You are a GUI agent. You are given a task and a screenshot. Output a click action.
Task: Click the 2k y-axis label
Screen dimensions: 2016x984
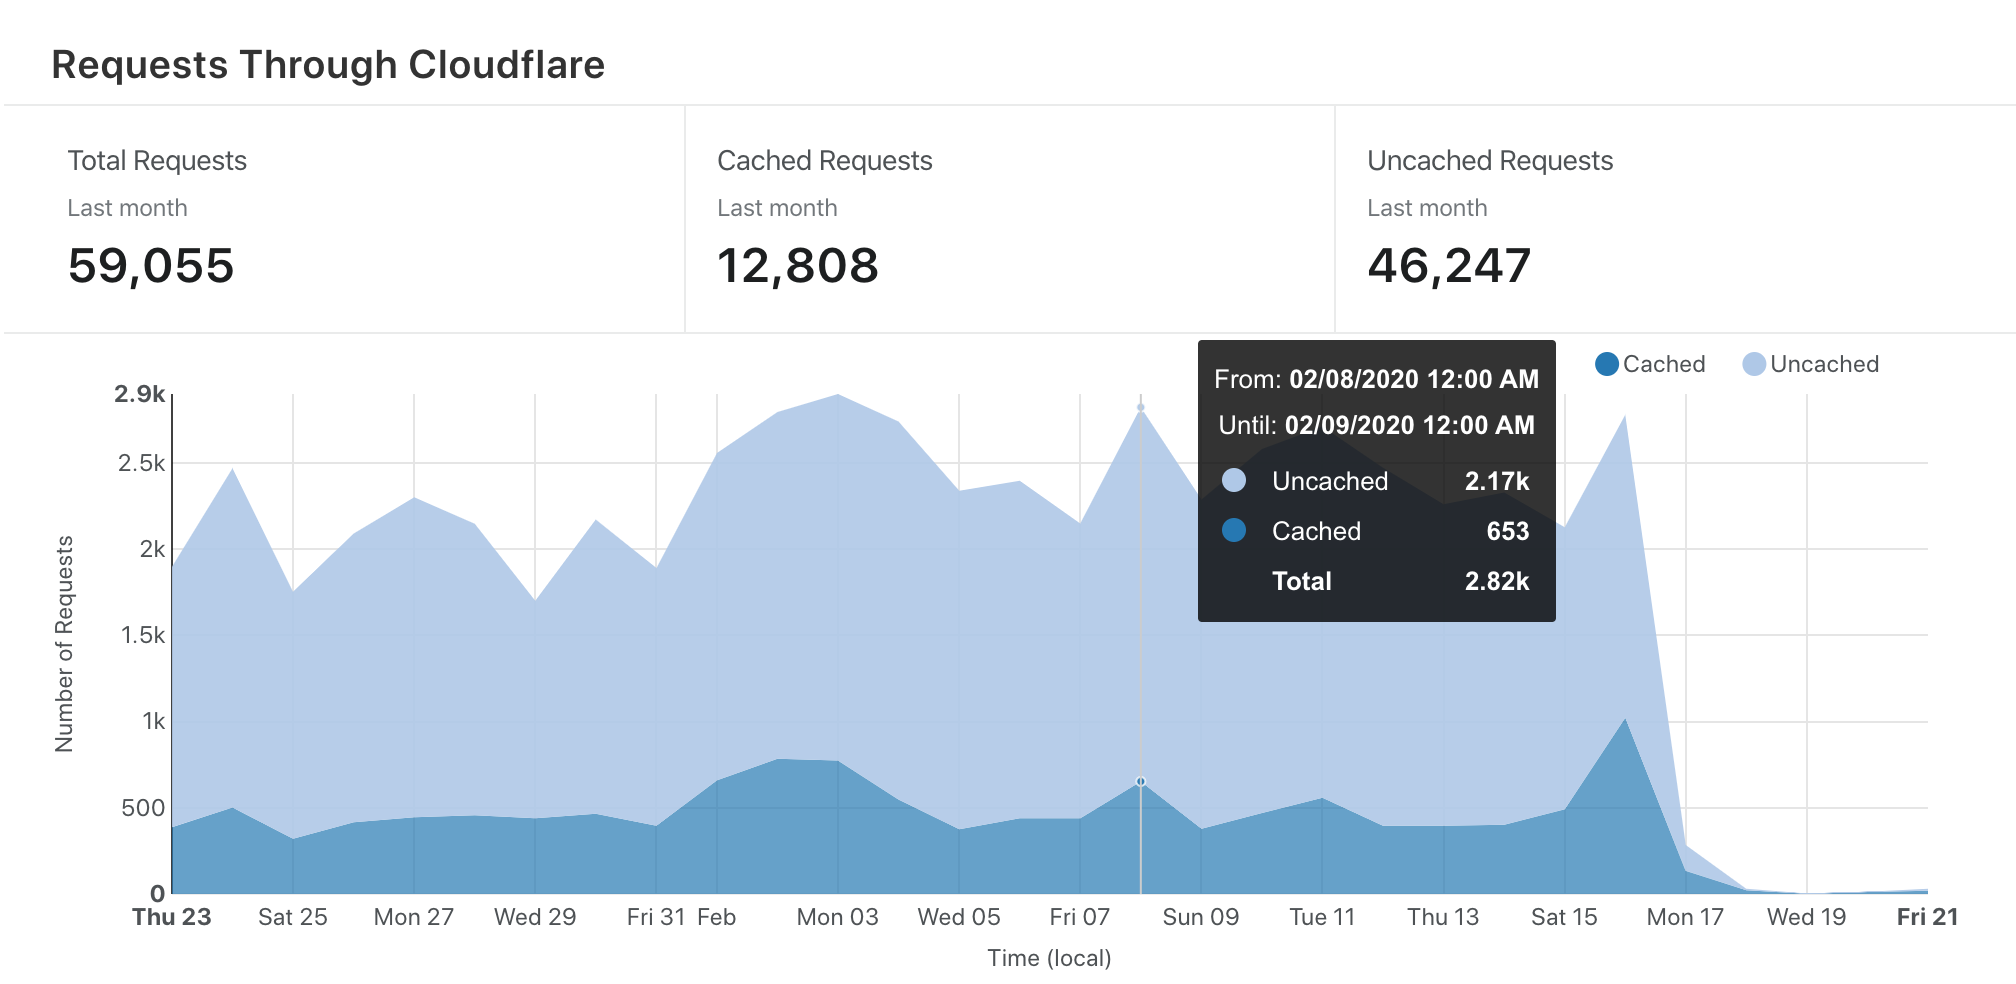[x=153, y=549]
